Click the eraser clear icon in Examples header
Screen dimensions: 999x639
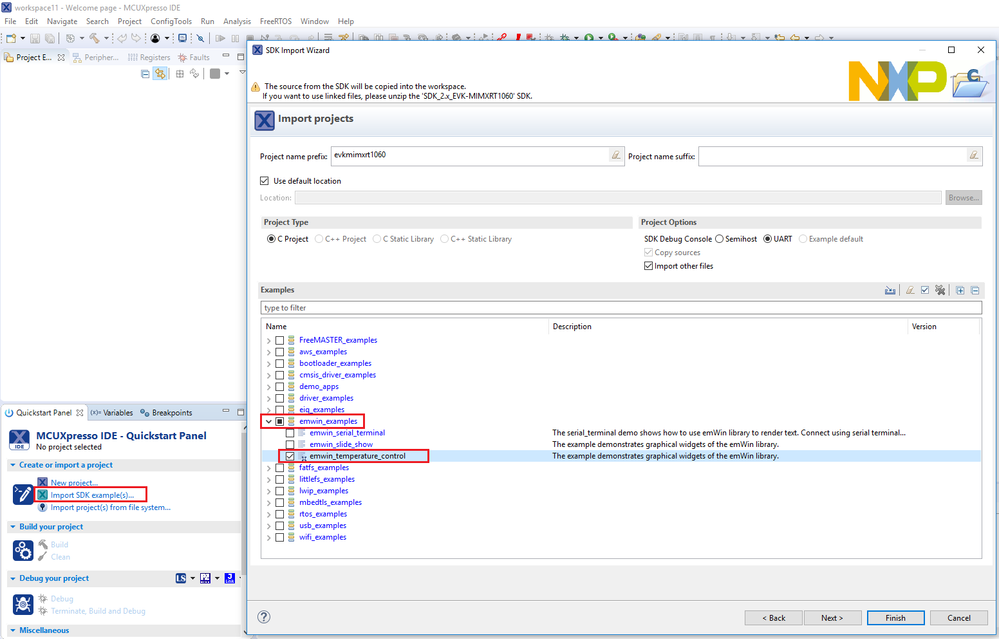(x=910, y=291)
